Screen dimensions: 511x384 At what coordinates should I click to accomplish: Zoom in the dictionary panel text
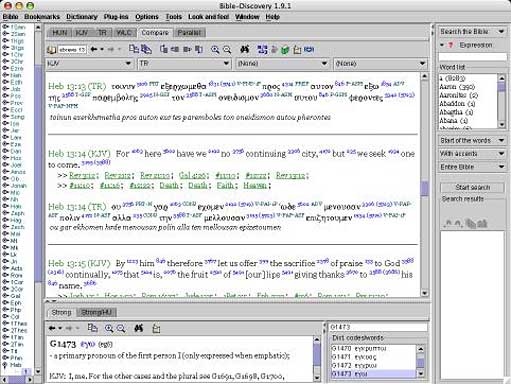pos(109,328)
